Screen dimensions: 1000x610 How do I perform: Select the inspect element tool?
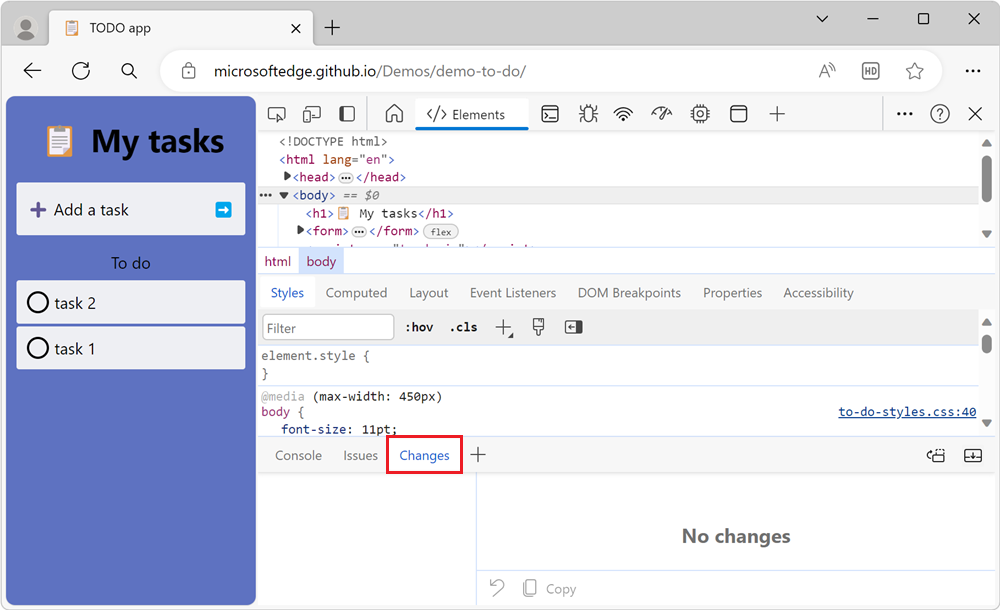click(x=277, y=114)
